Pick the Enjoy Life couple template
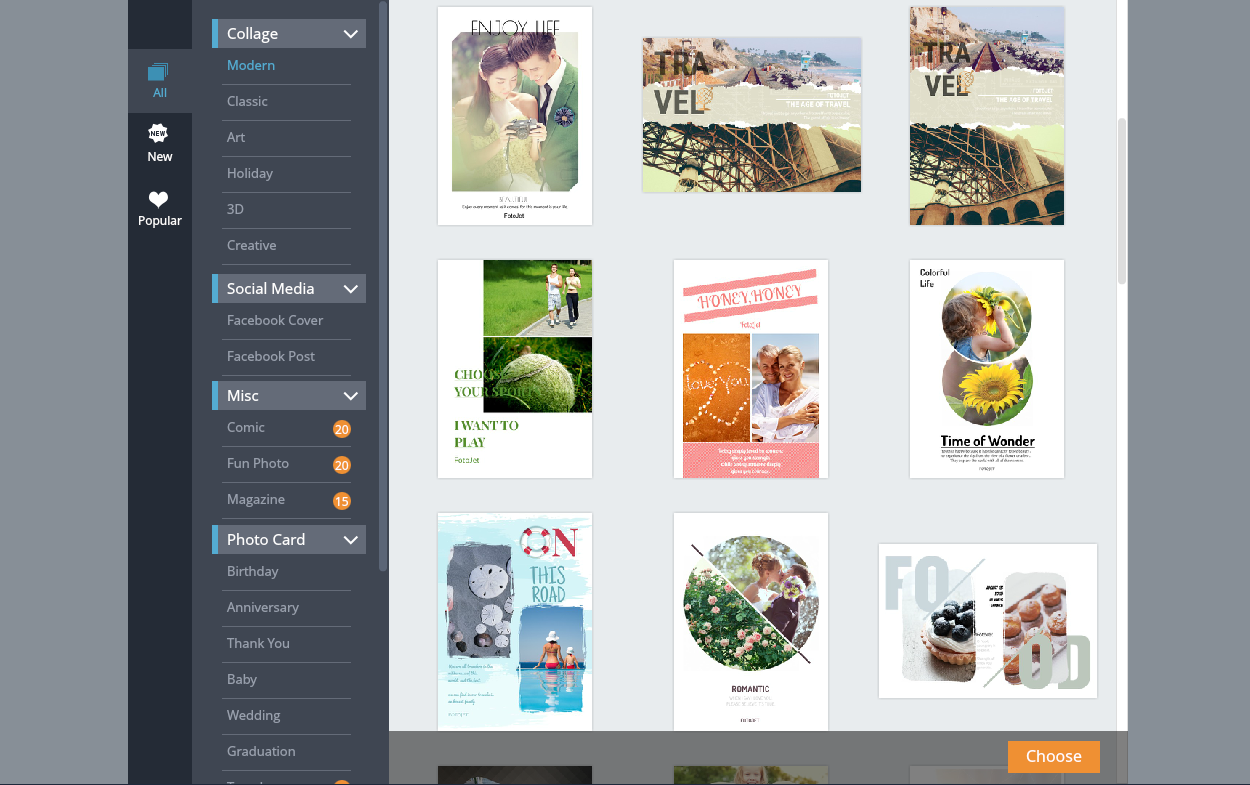This screenshot has height=785, width=1250. pyautogui.click(x=515, y=116)
